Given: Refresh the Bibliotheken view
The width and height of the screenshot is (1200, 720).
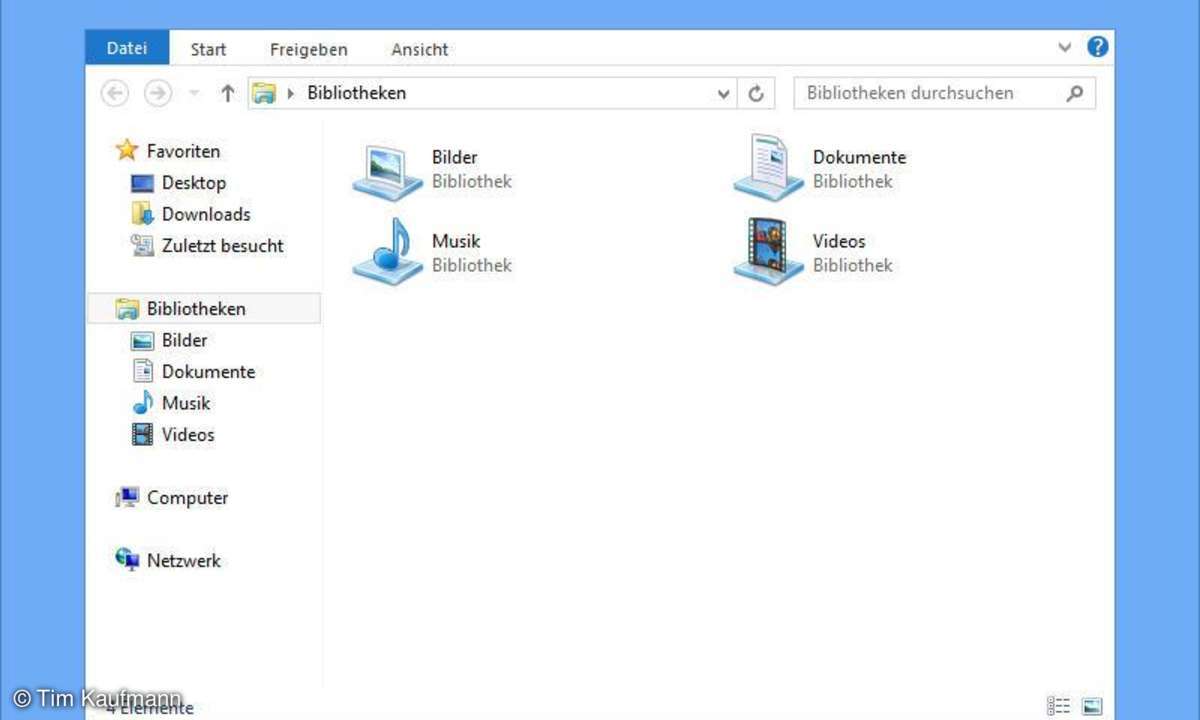Looking at the screenshot, I should [756, 94].
